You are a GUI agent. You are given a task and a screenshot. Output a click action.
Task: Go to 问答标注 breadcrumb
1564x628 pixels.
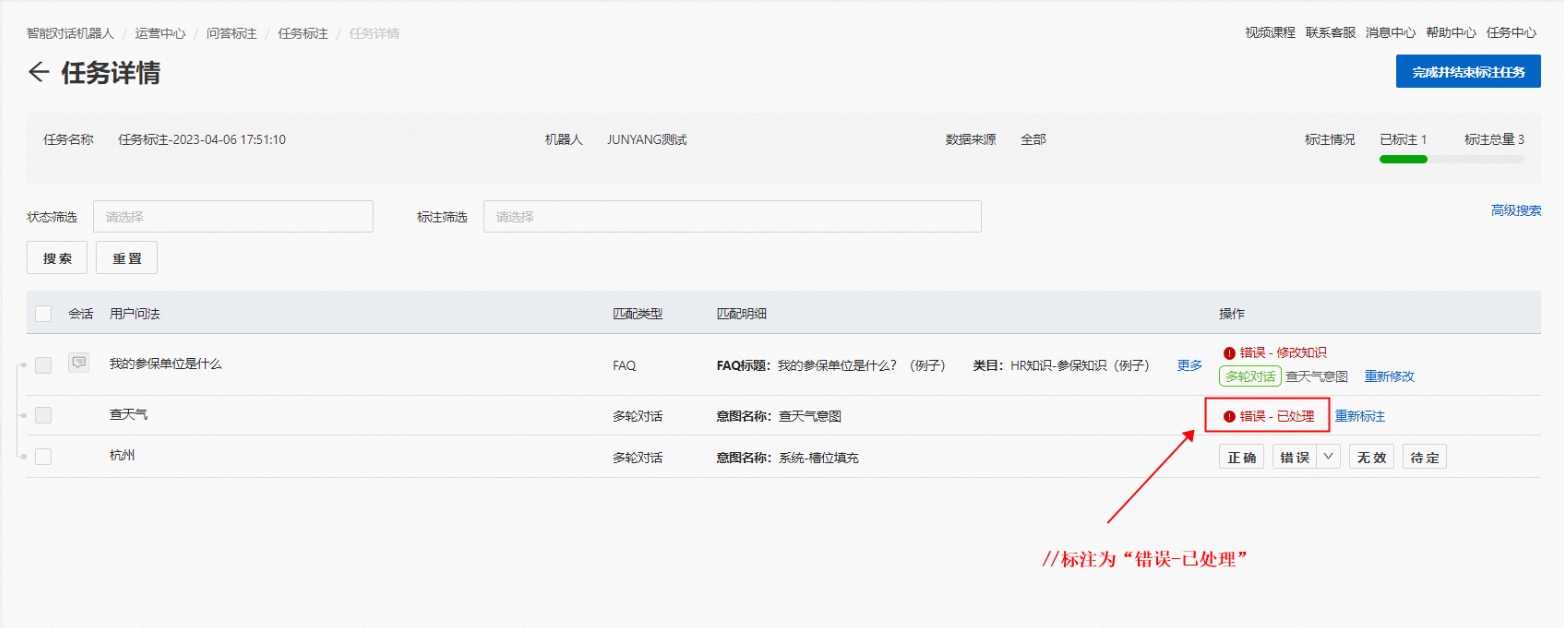[232, 33]
